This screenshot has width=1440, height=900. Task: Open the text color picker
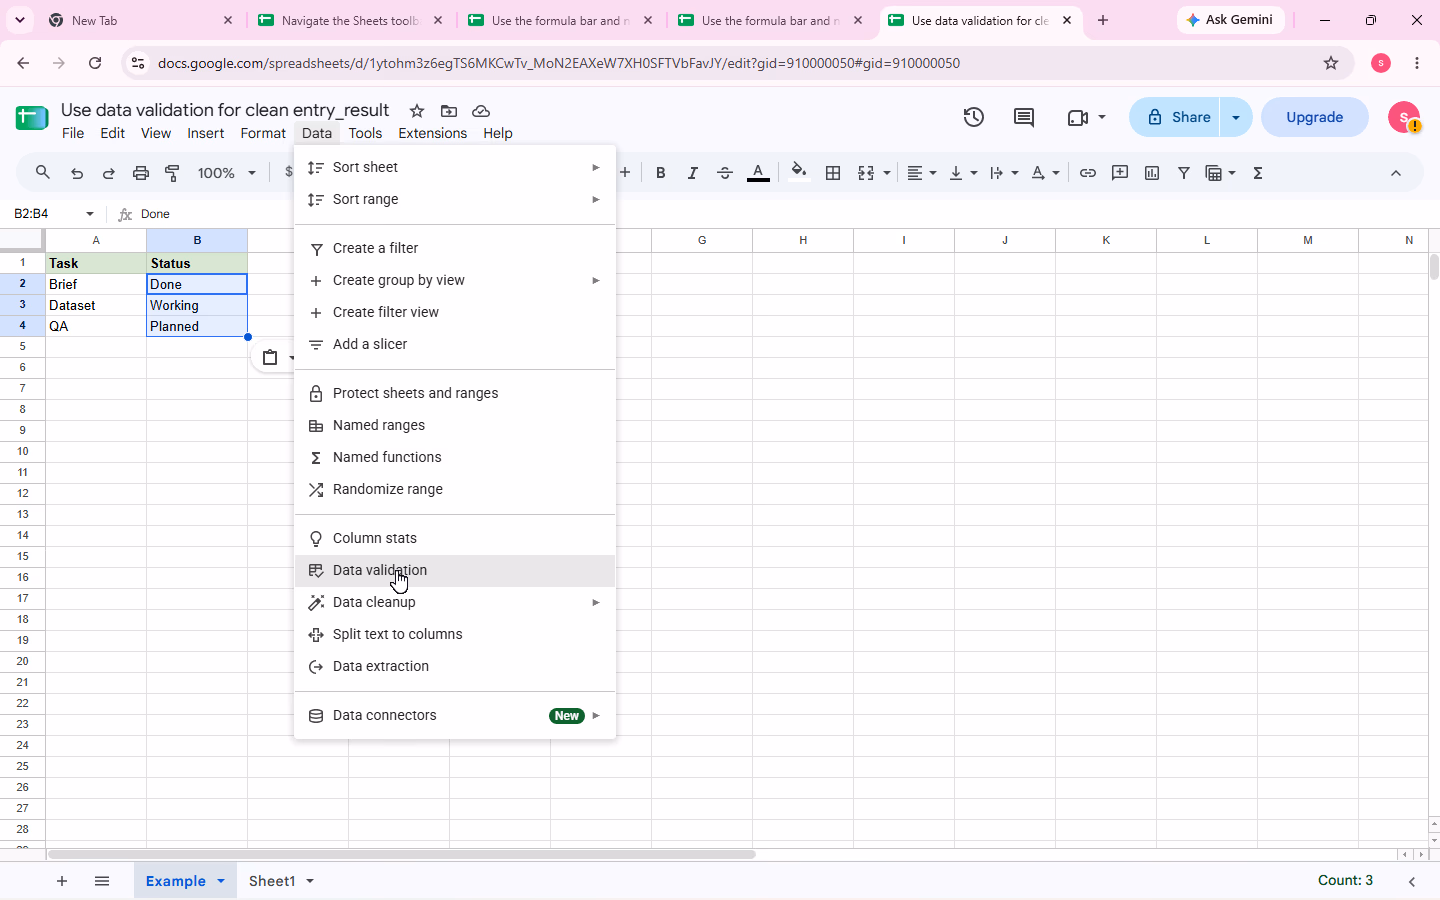tap(758, 173)
